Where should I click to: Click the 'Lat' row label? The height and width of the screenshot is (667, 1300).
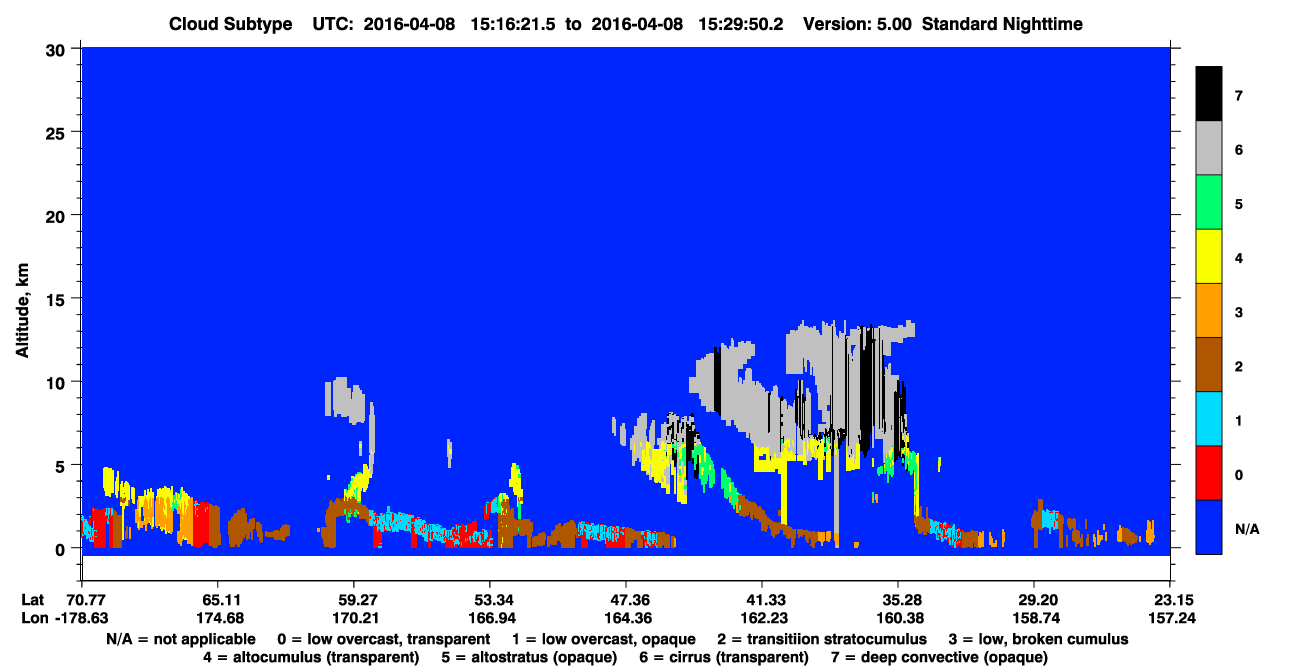pyautogui.click(x=33, y=599)
